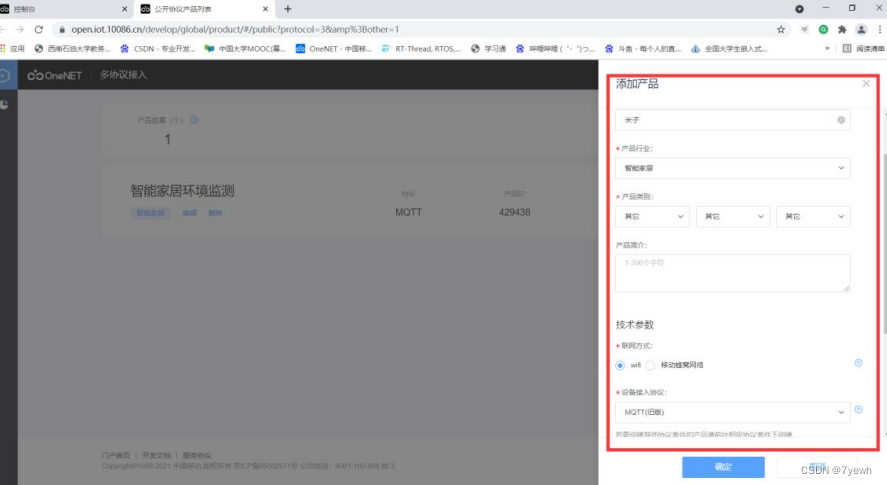This screenshot has width=887, height=485.
Task: Open the third 产品类别 dropdown
Action: coord(813,216)
